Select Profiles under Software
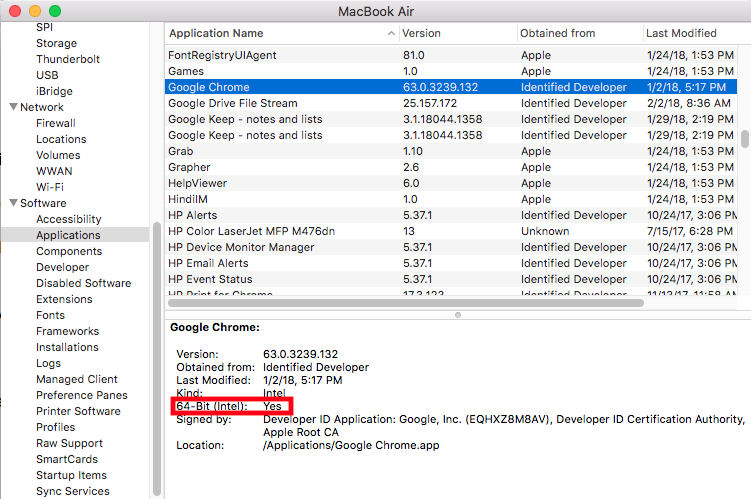751x499 pixels. click(x=56, y=427)
